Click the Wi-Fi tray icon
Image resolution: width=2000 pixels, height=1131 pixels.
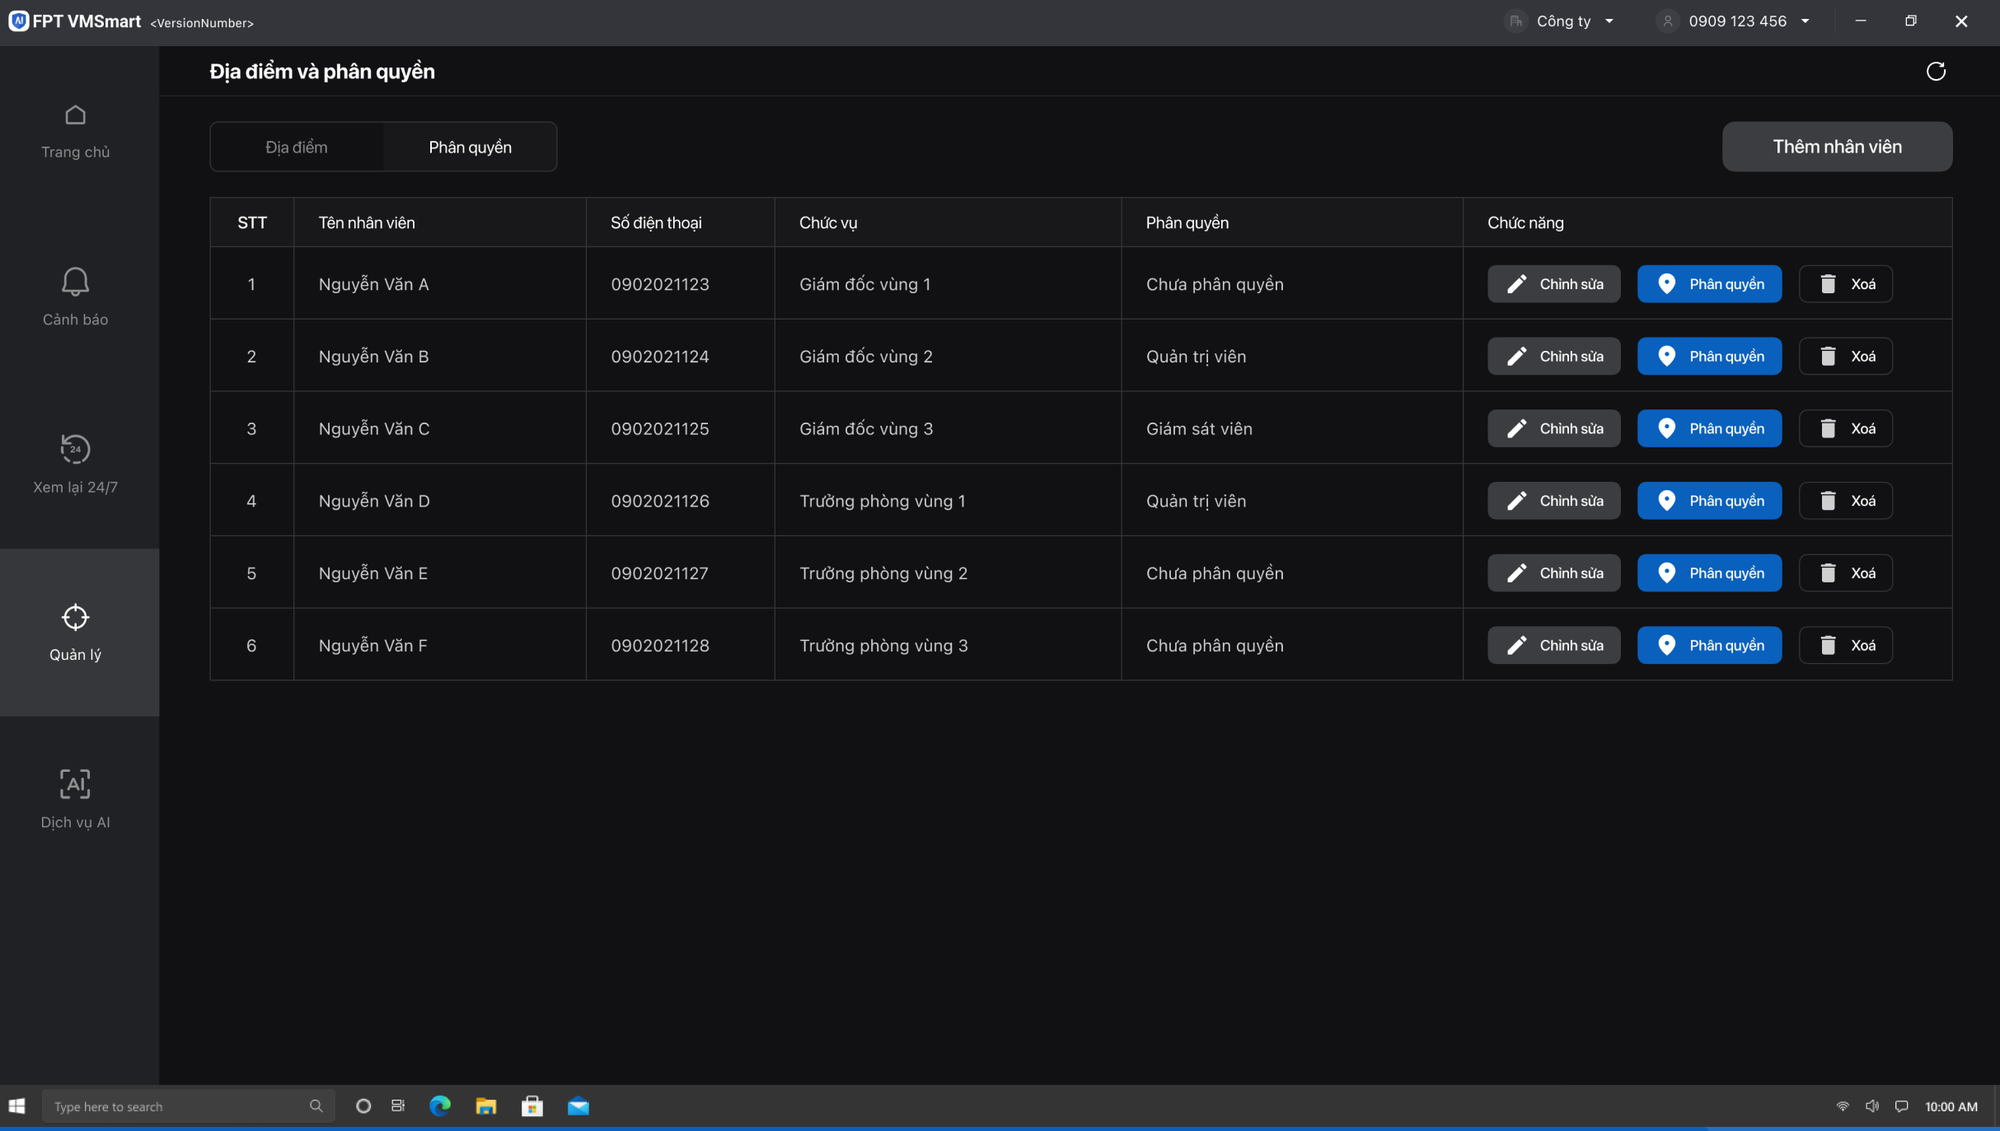coord(1842,1106)
